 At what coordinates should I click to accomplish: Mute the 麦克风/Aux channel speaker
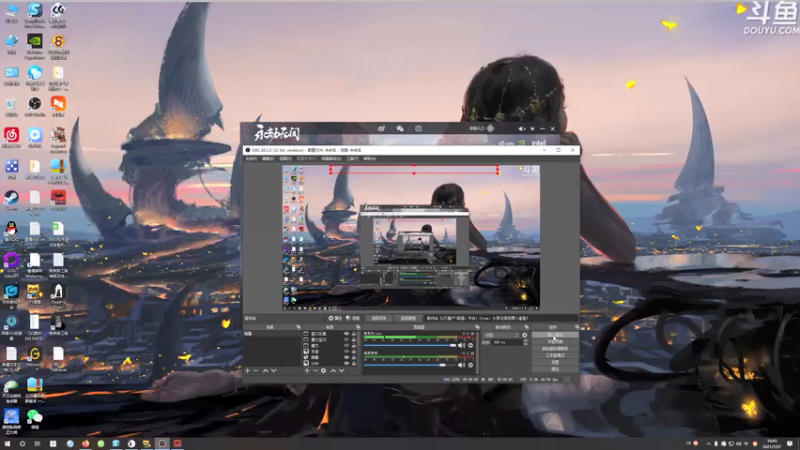click(x=462, y=345)
